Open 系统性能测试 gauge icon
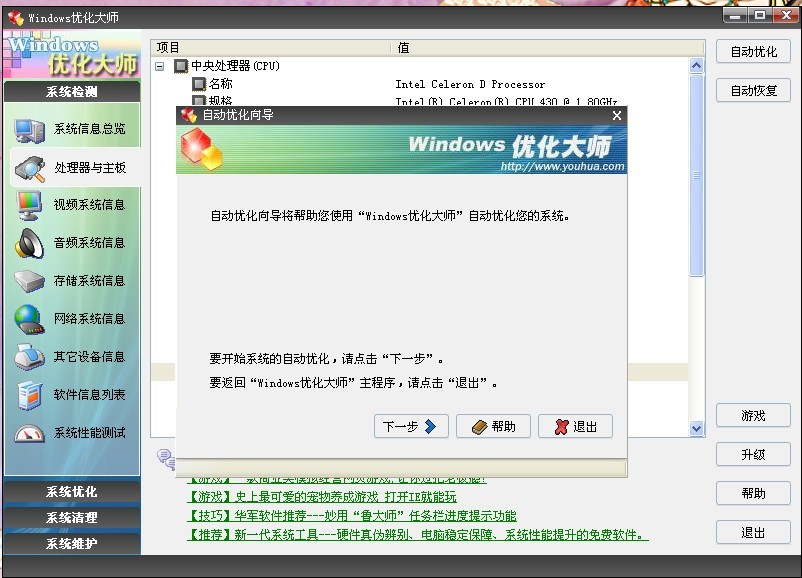 click(x=29, y=434)
